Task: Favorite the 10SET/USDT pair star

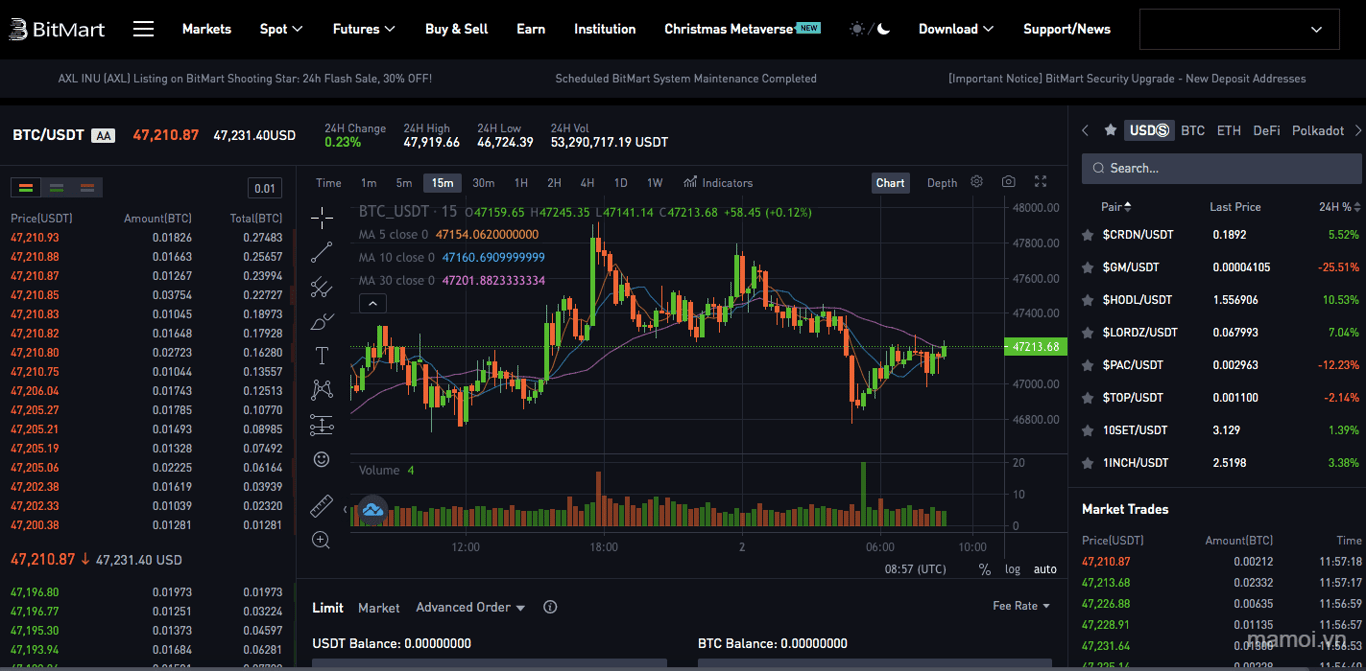Action: click(1088, 431)
